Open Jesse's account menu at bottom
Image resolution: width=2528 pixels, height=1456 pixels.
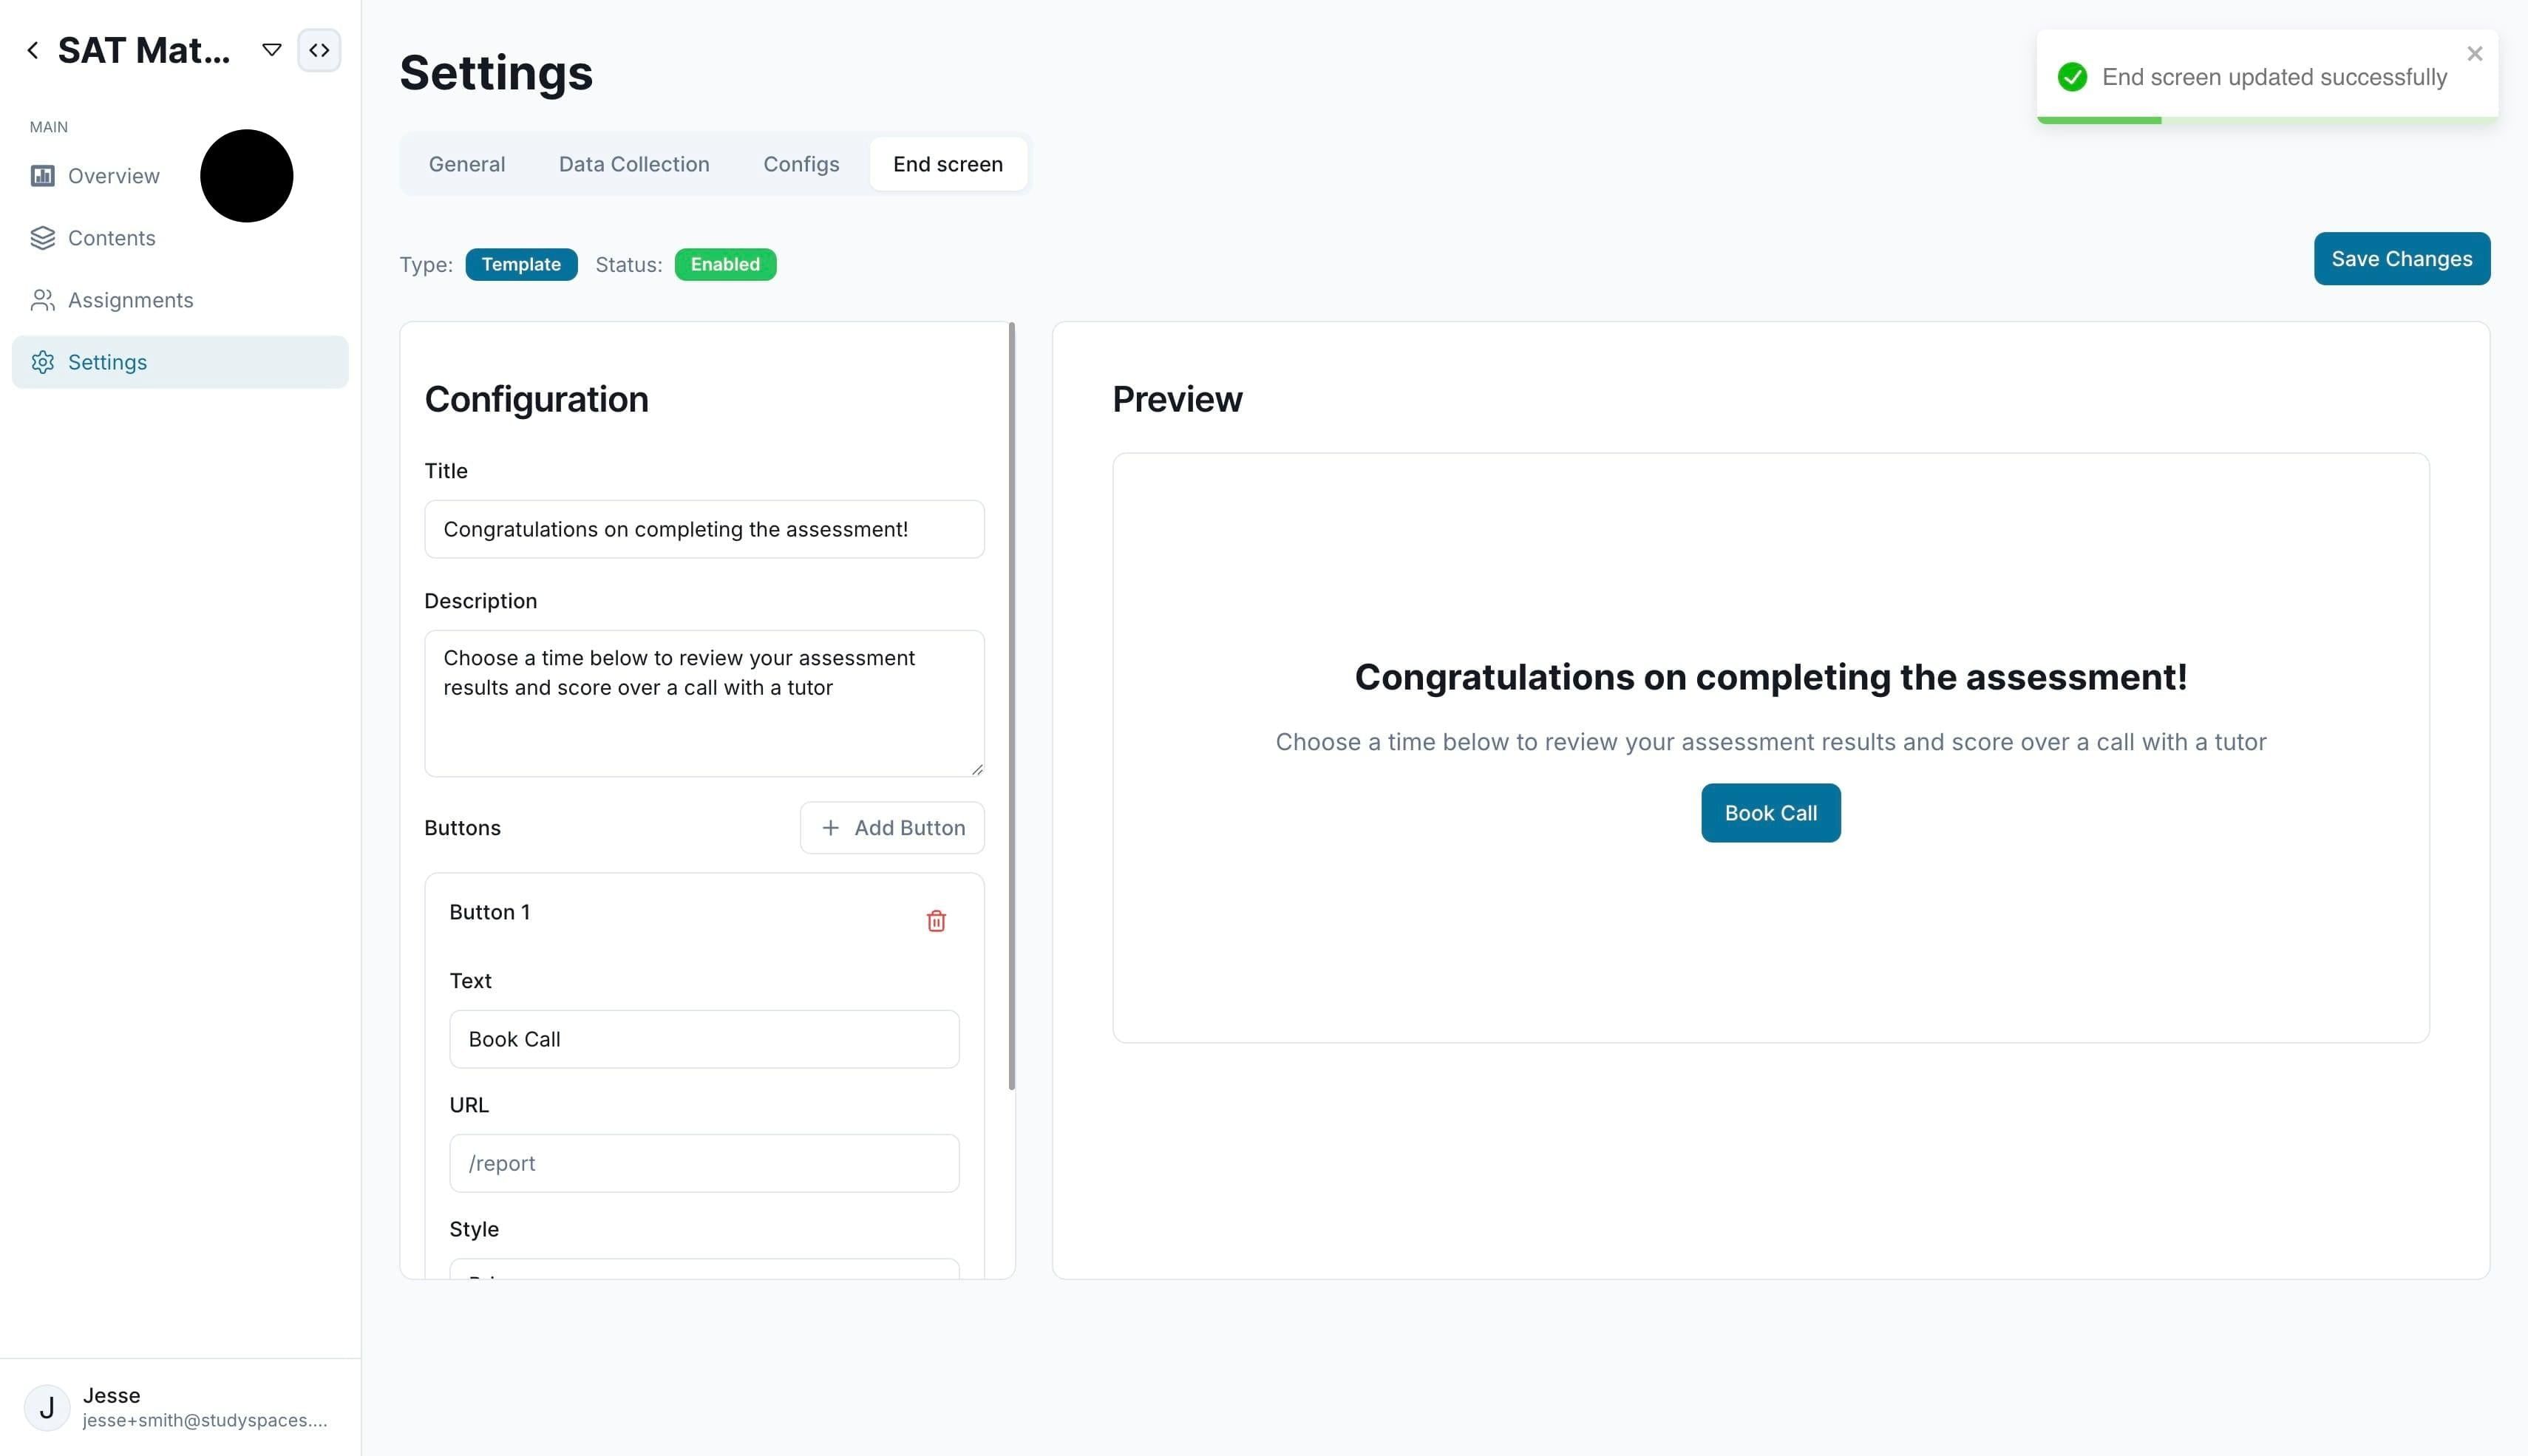click(180, 1407)
